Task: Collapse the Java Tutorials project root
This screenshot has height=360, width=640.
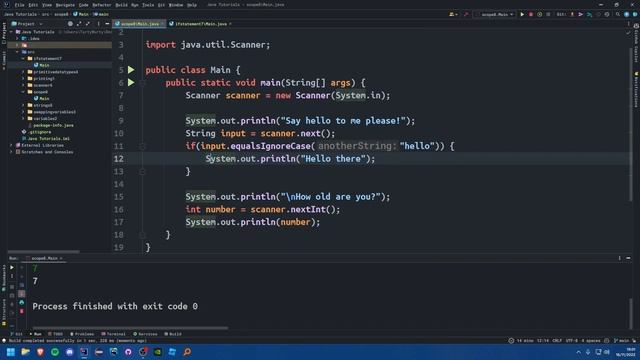Action: 11,32
